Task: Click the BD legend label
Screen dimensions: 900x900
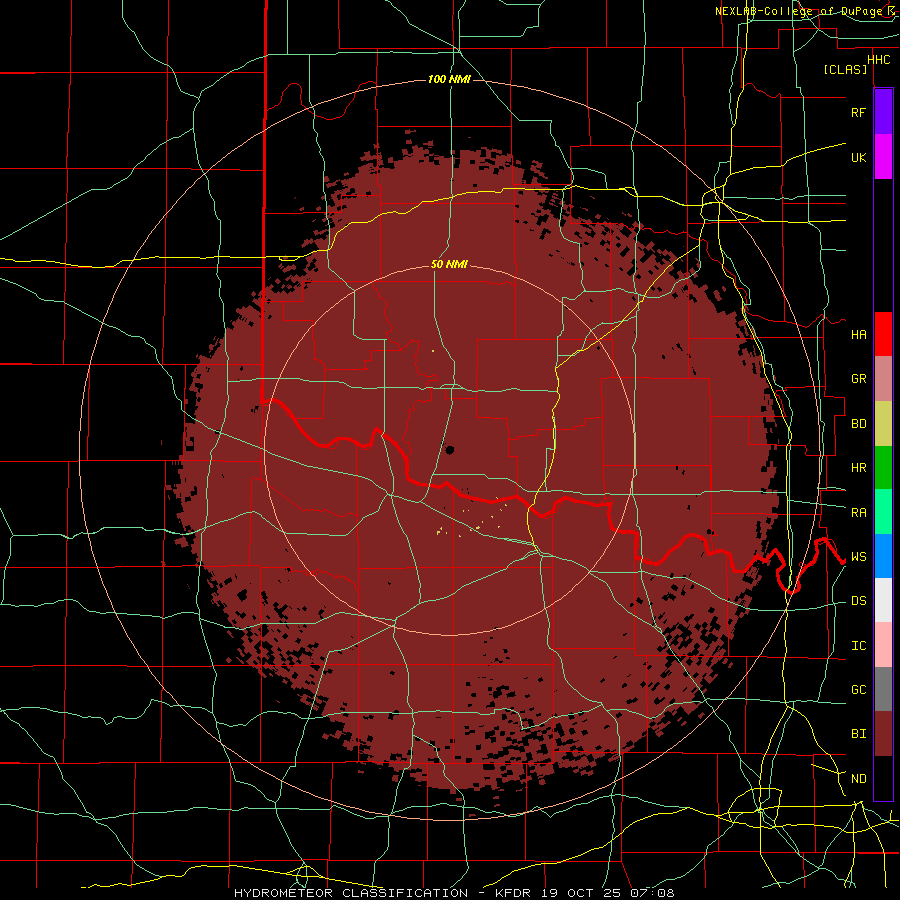Action: [858, 424]
